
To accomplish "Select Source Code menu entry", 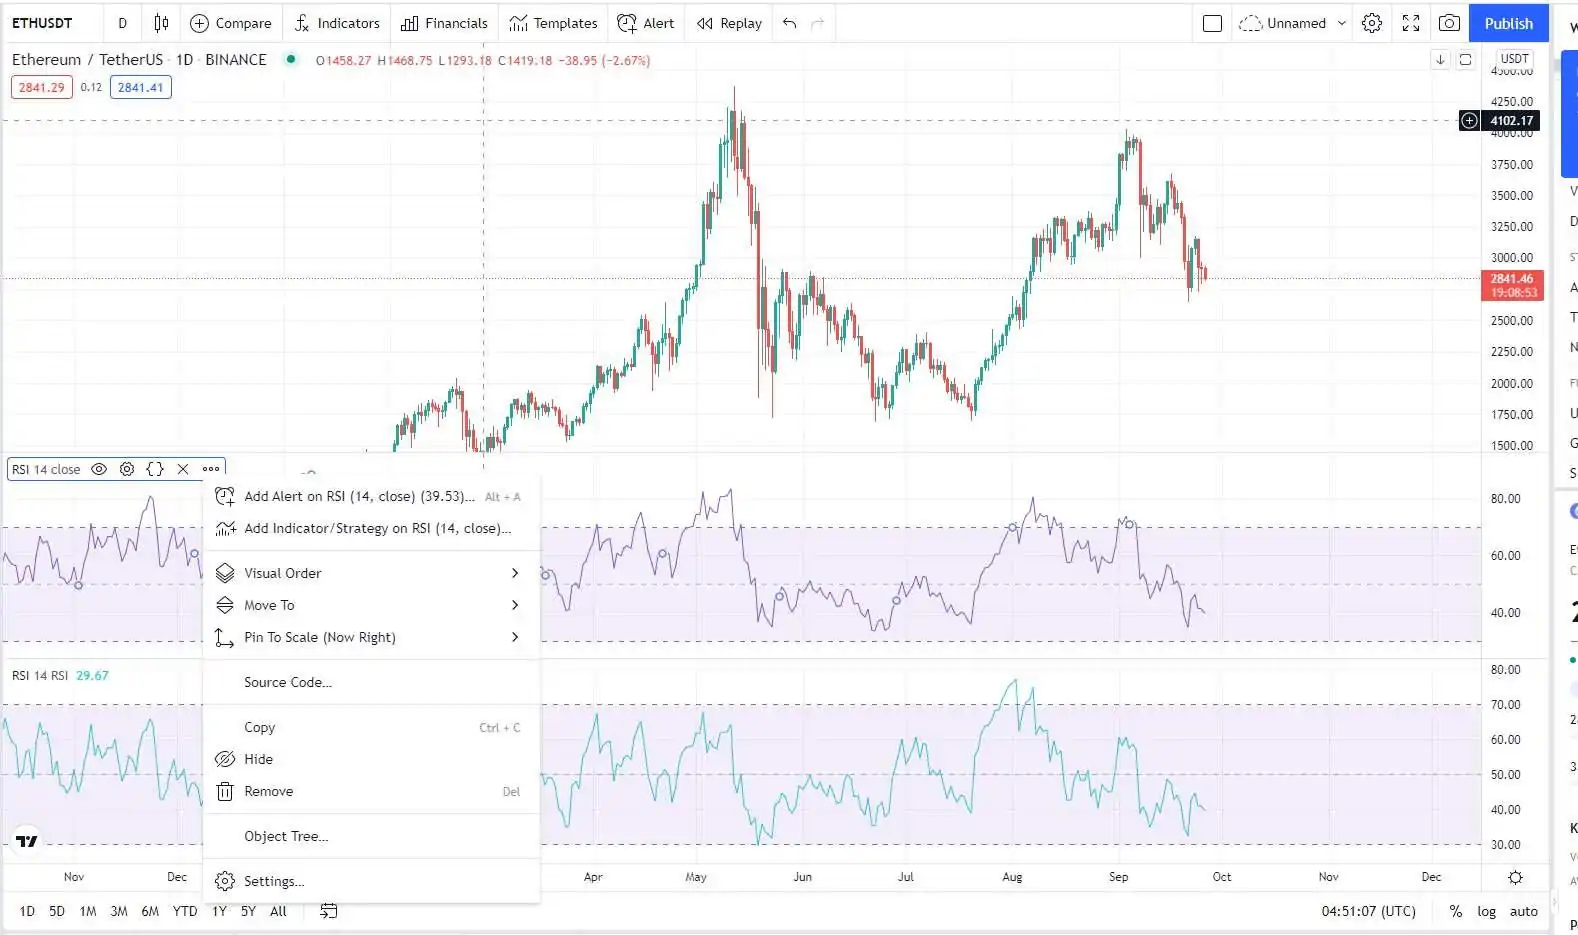I will (x=371, y=682).
